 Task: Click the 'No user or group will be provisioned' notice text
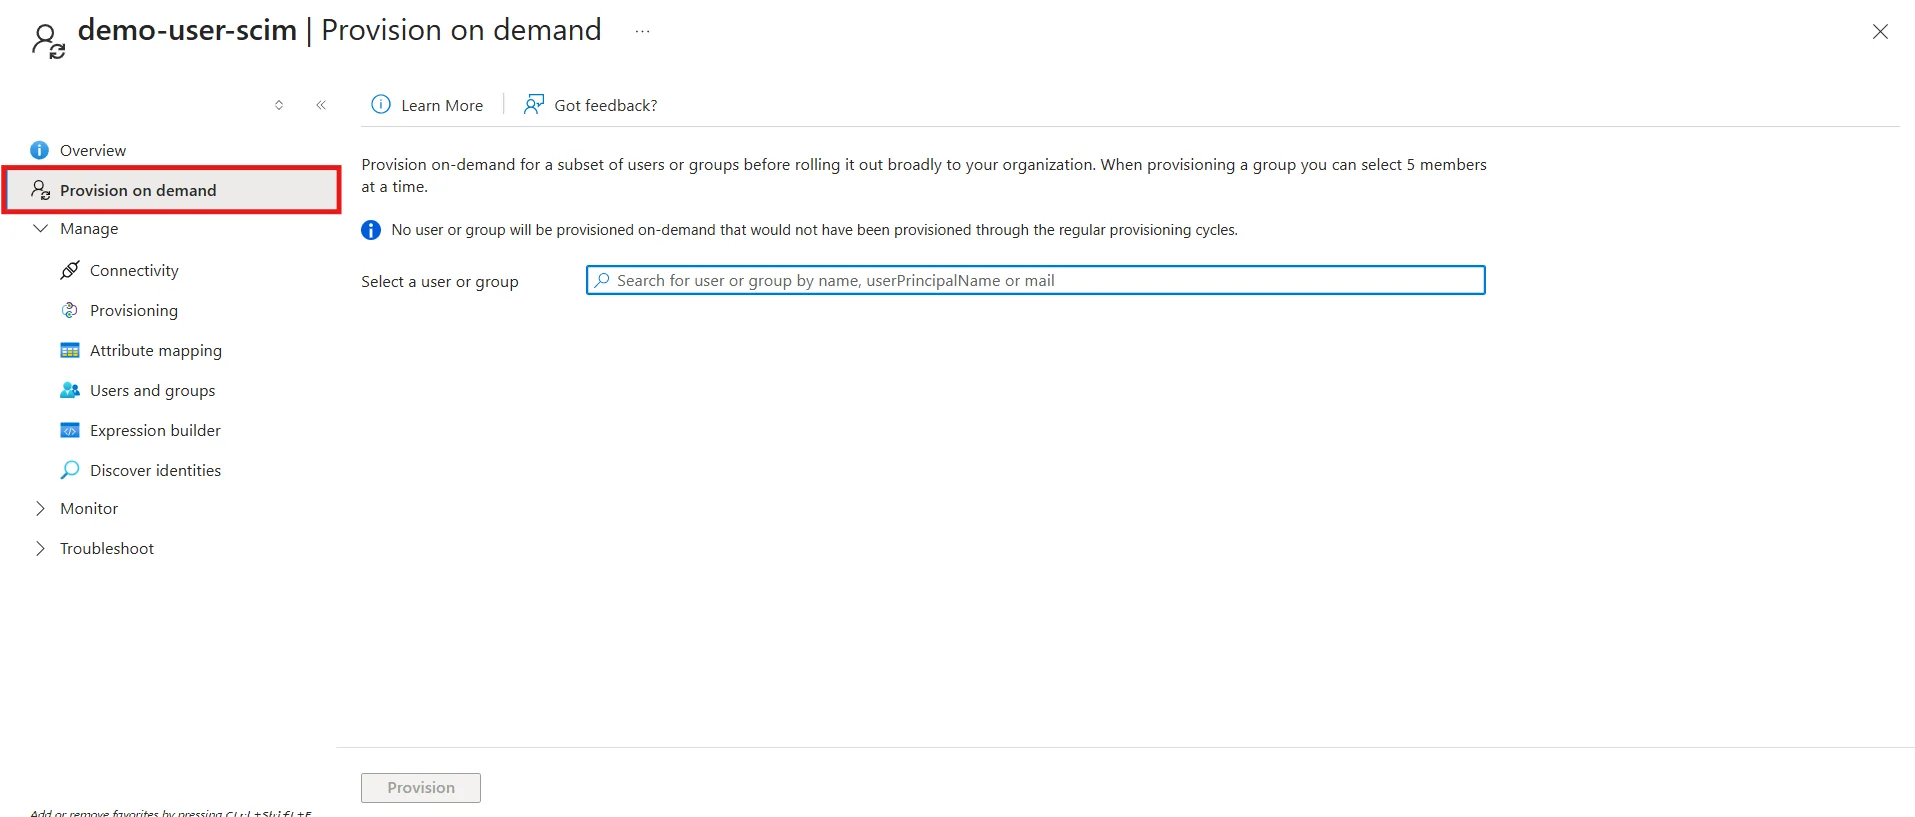tap(815, 230)
